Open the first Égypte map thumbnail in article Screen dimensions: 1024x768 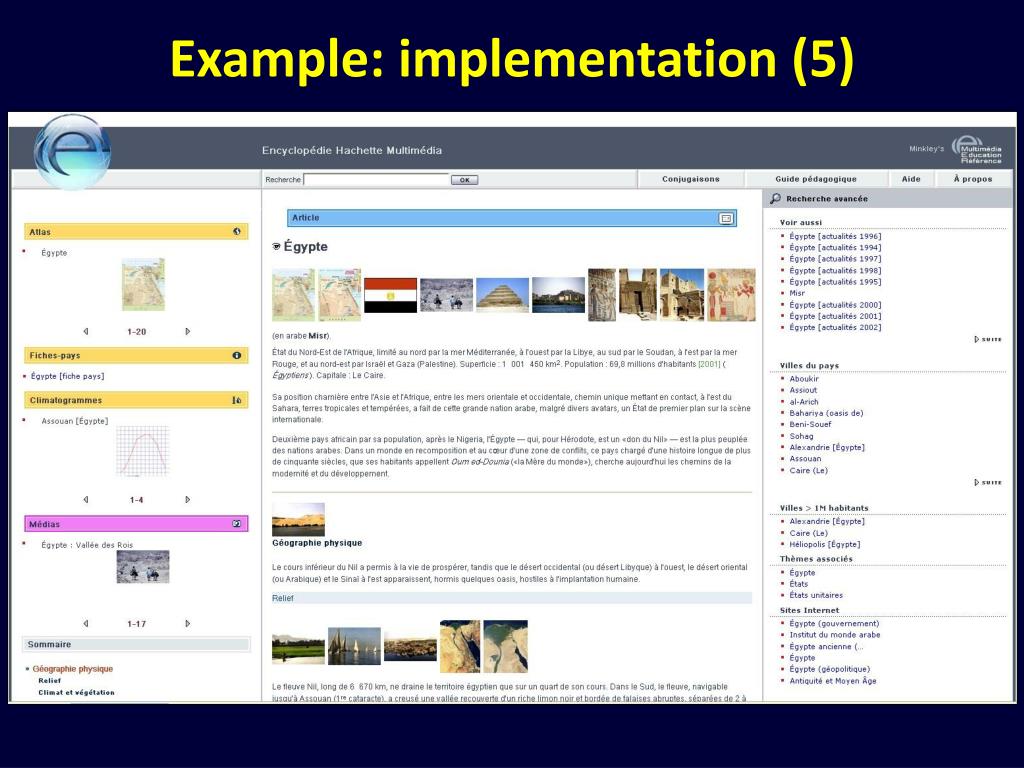pyautogui.click(x=293, y=295)
